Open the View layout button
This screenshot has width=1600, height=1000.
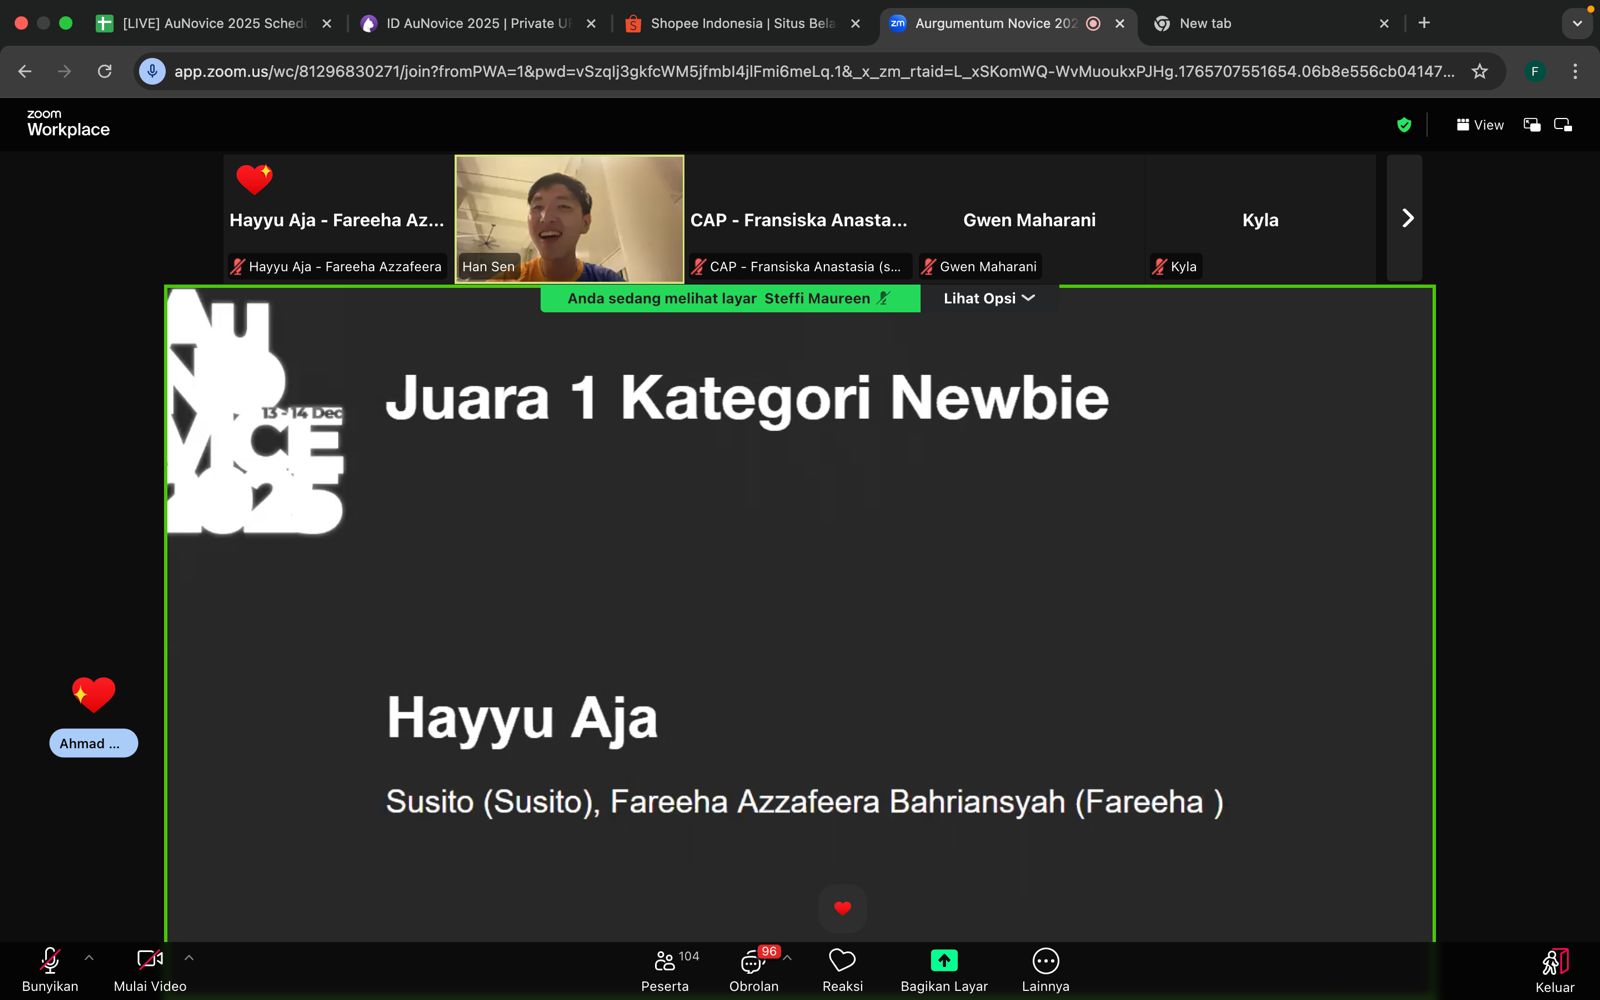[x=1480, y=125]
